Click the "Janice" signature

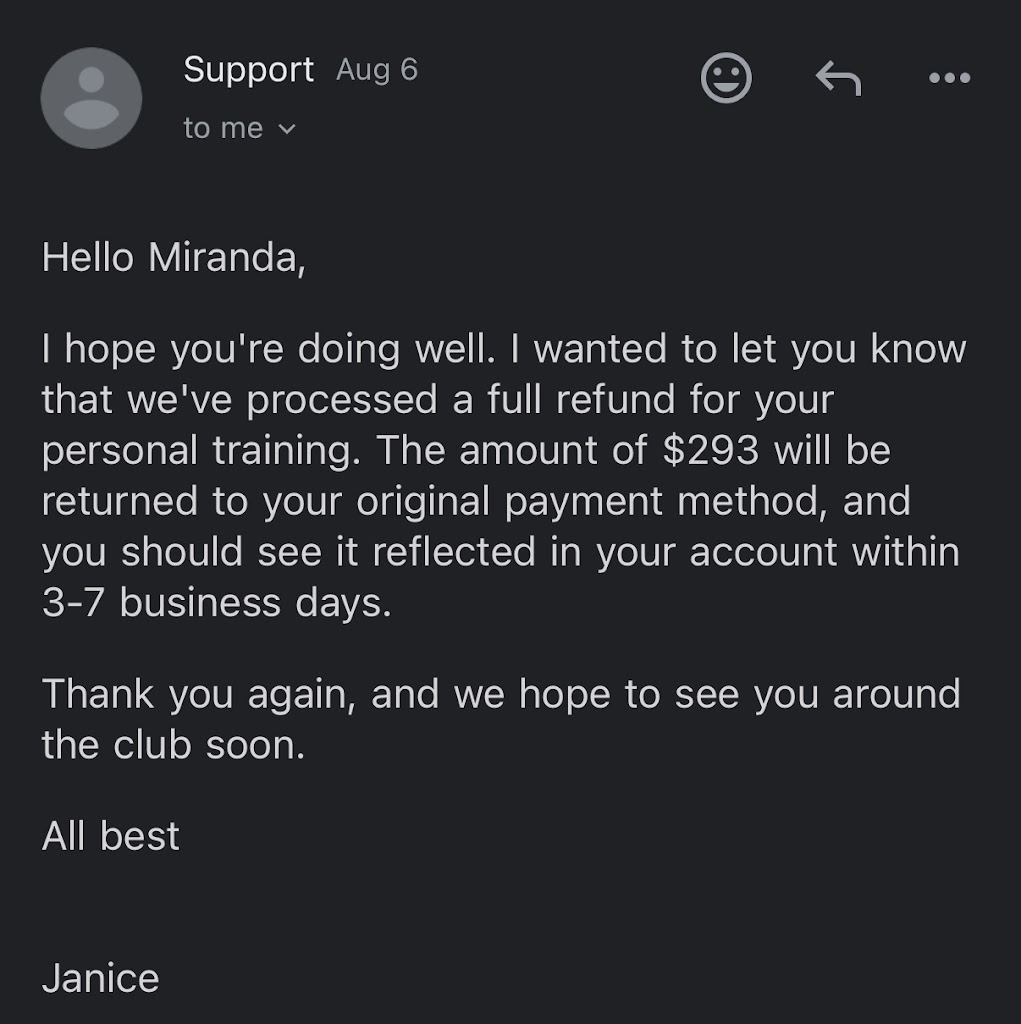[x=100, y=978]
